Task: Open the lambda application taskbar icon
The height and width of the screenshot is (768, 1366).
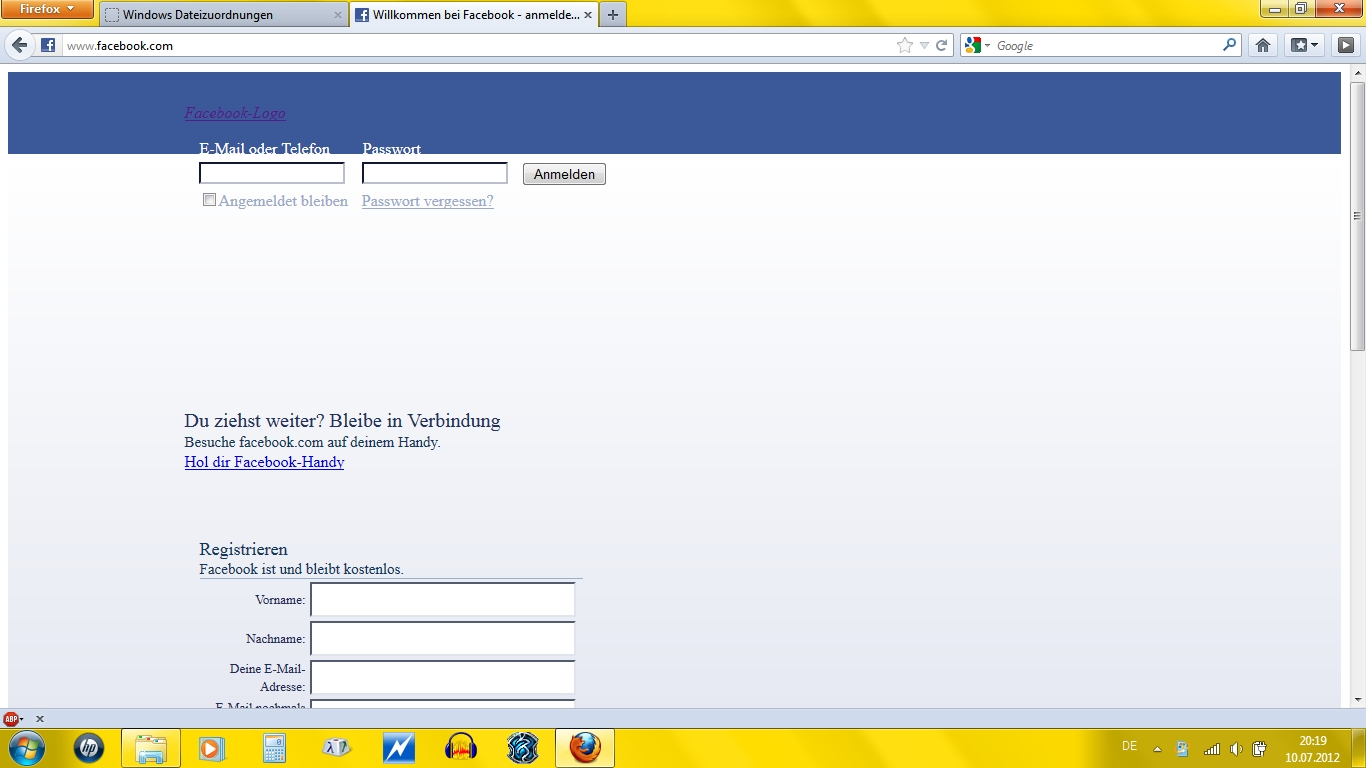Action: (337, 747)
